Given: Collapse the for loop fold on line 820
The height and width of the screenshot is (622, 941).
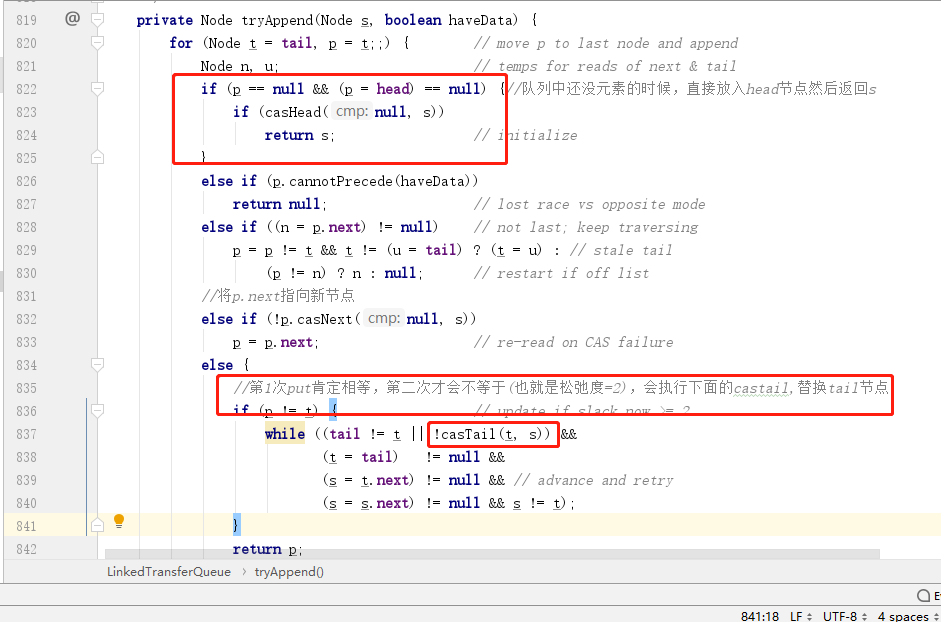Looking at the screenshot, I should point(97,43).
